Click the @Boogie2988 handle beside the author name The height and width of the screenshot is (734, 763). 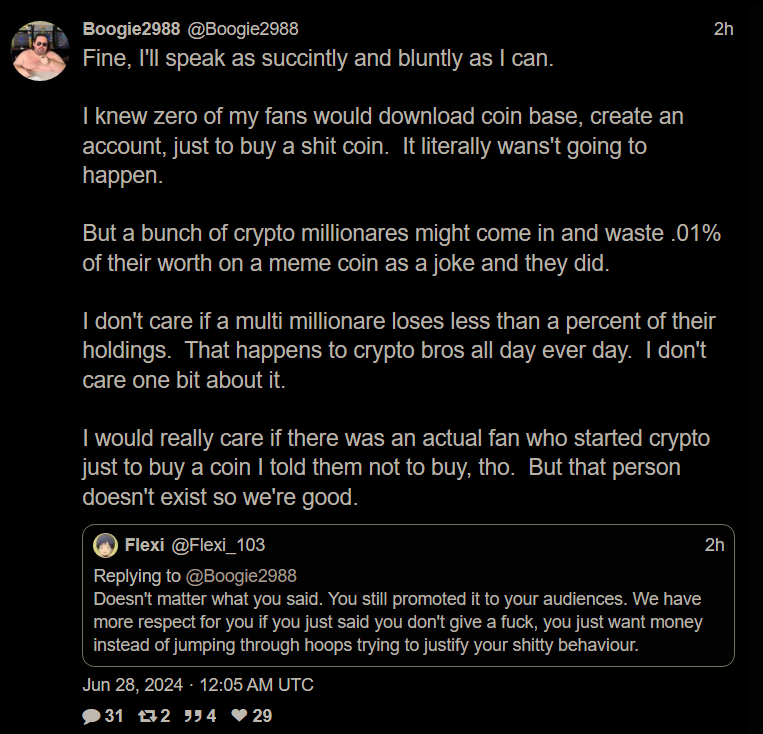coord(243,29)
